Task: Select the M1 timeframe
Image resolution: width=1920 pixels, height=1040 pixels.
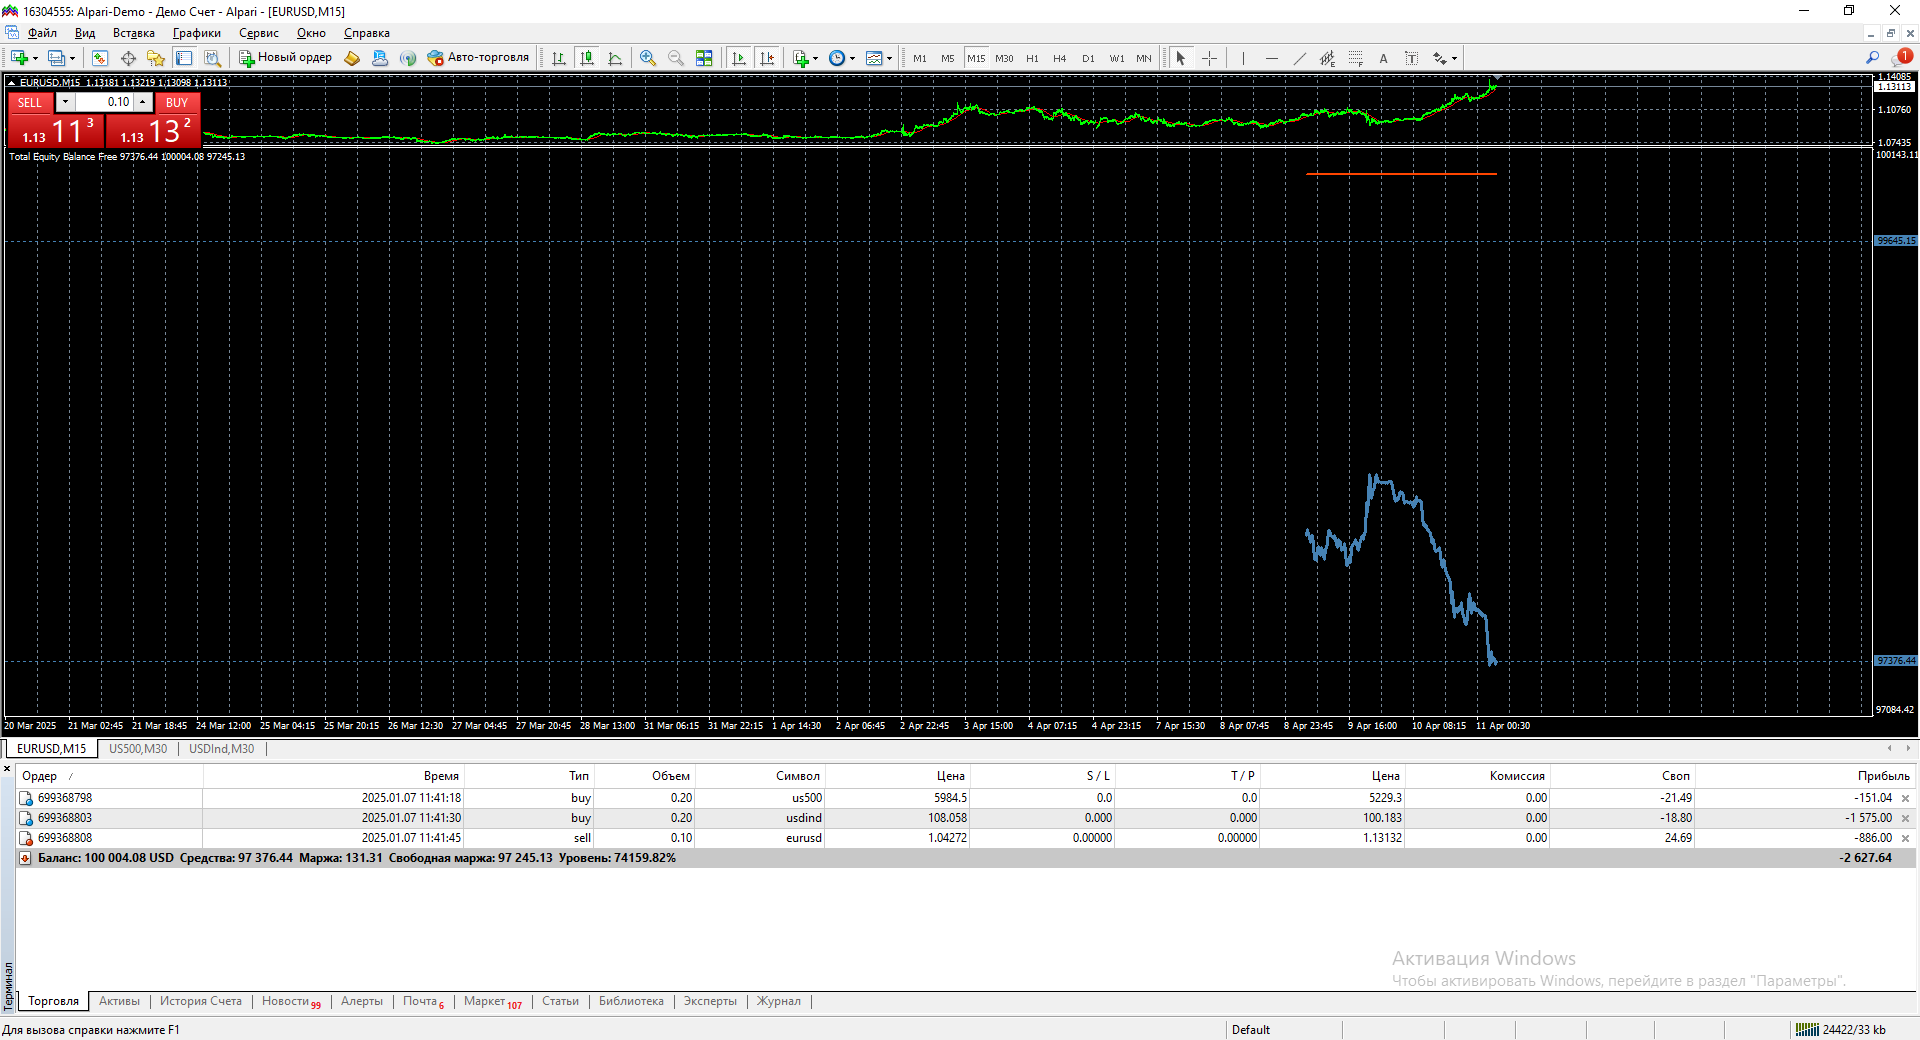Action: point(920,58)
